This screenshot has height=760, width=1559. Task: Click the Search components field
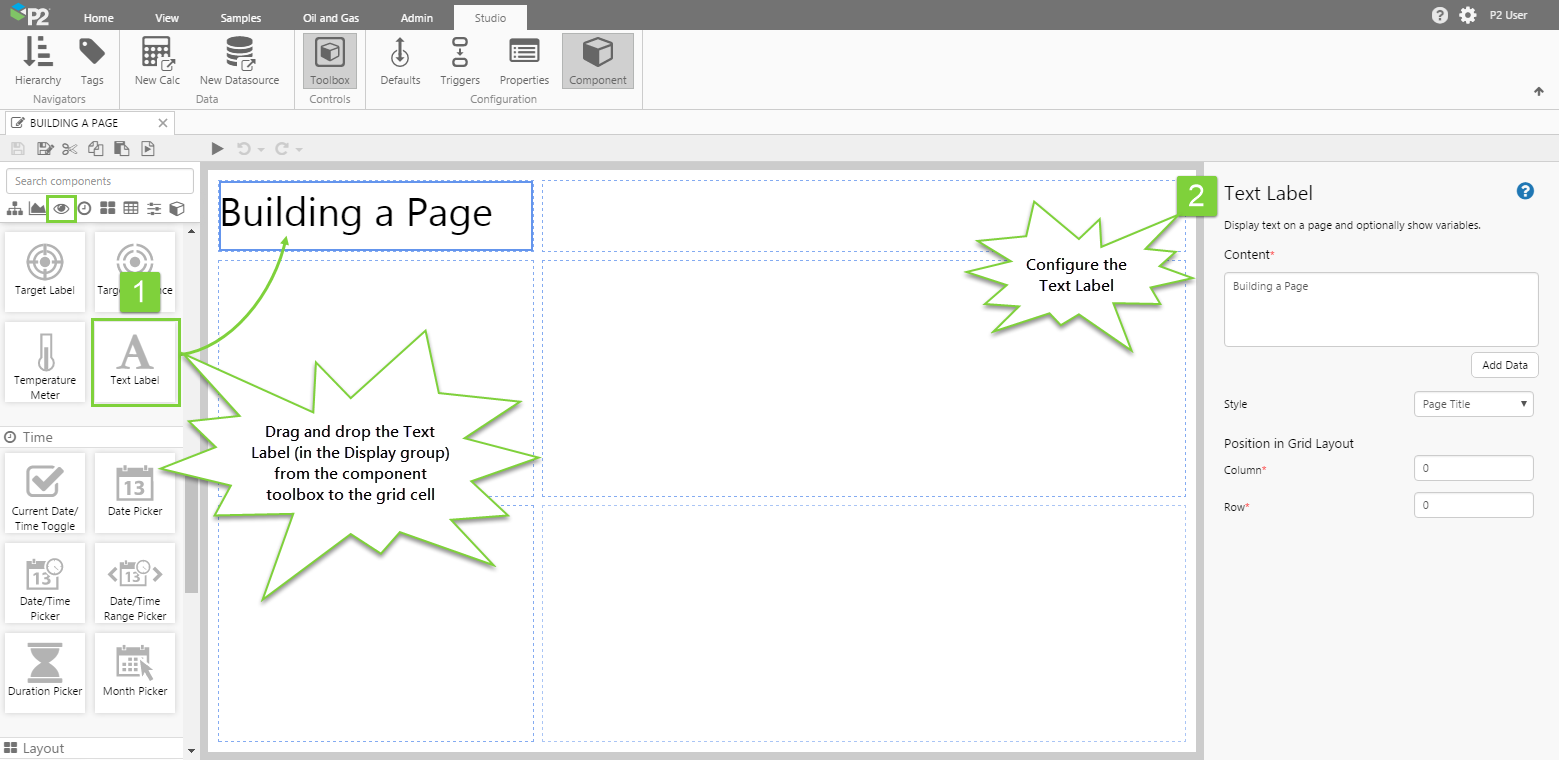100,181
